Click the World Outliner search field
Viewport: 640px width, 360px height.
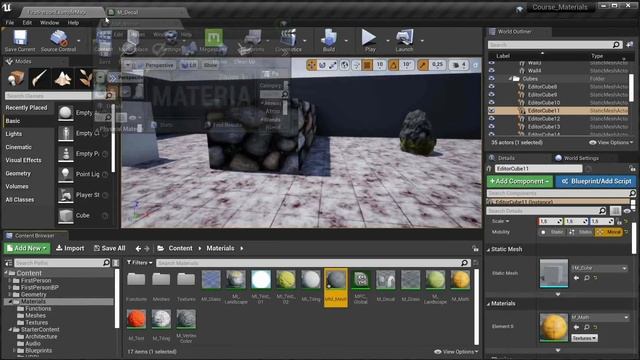pos(554,44)
